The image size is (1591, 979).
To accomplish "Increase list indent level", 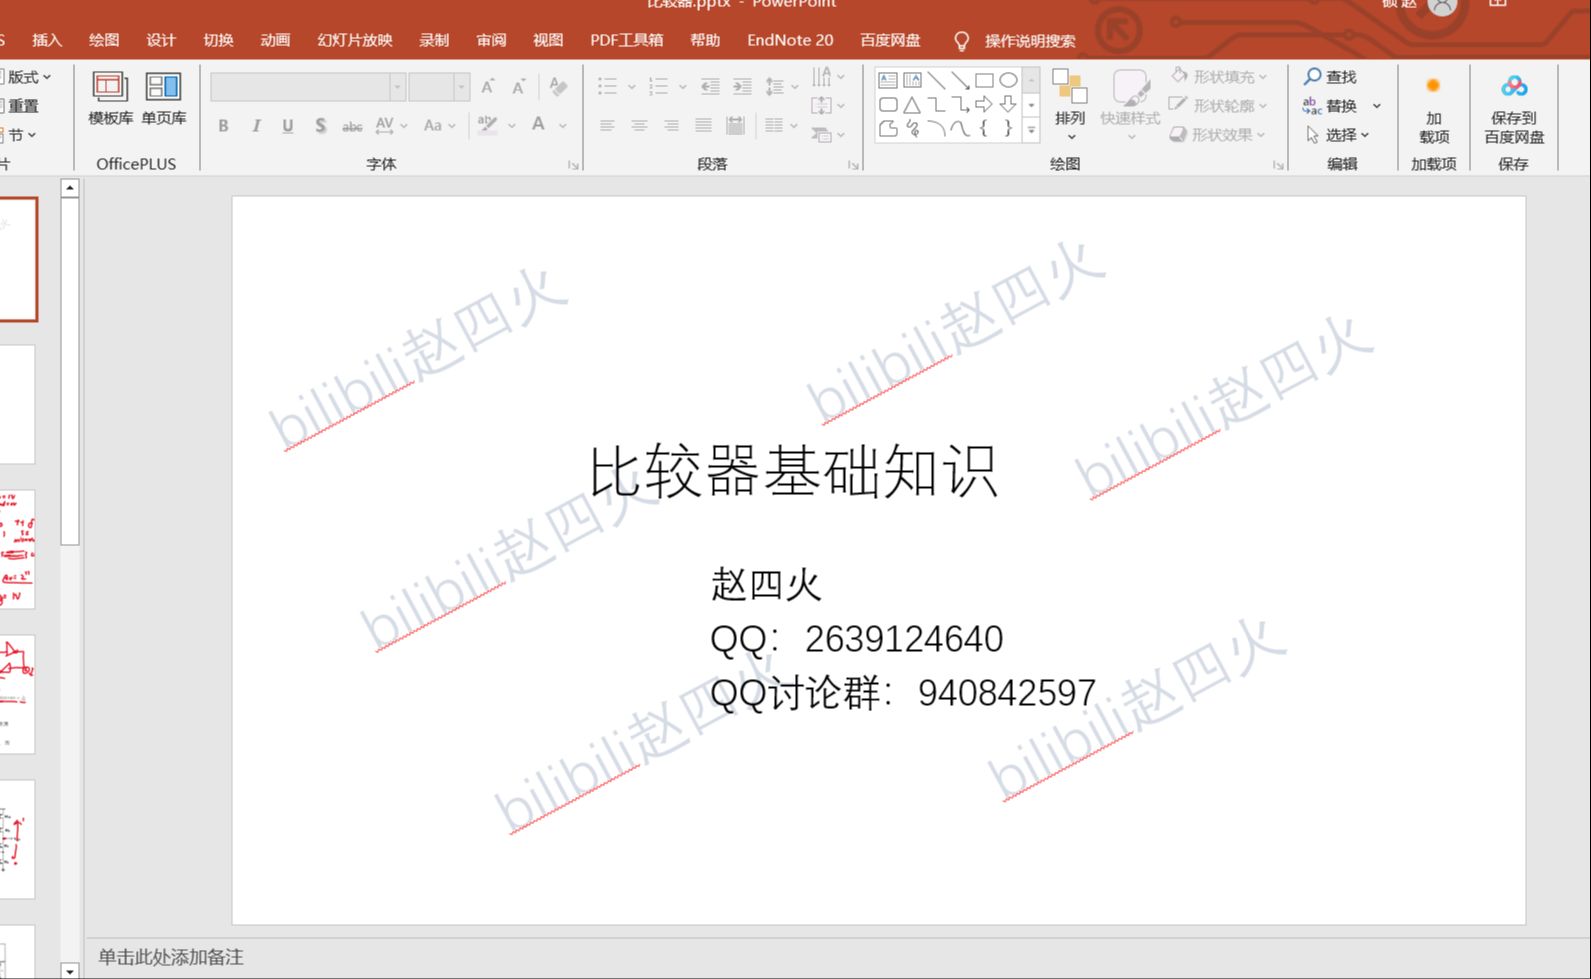I will pos(742,87).
